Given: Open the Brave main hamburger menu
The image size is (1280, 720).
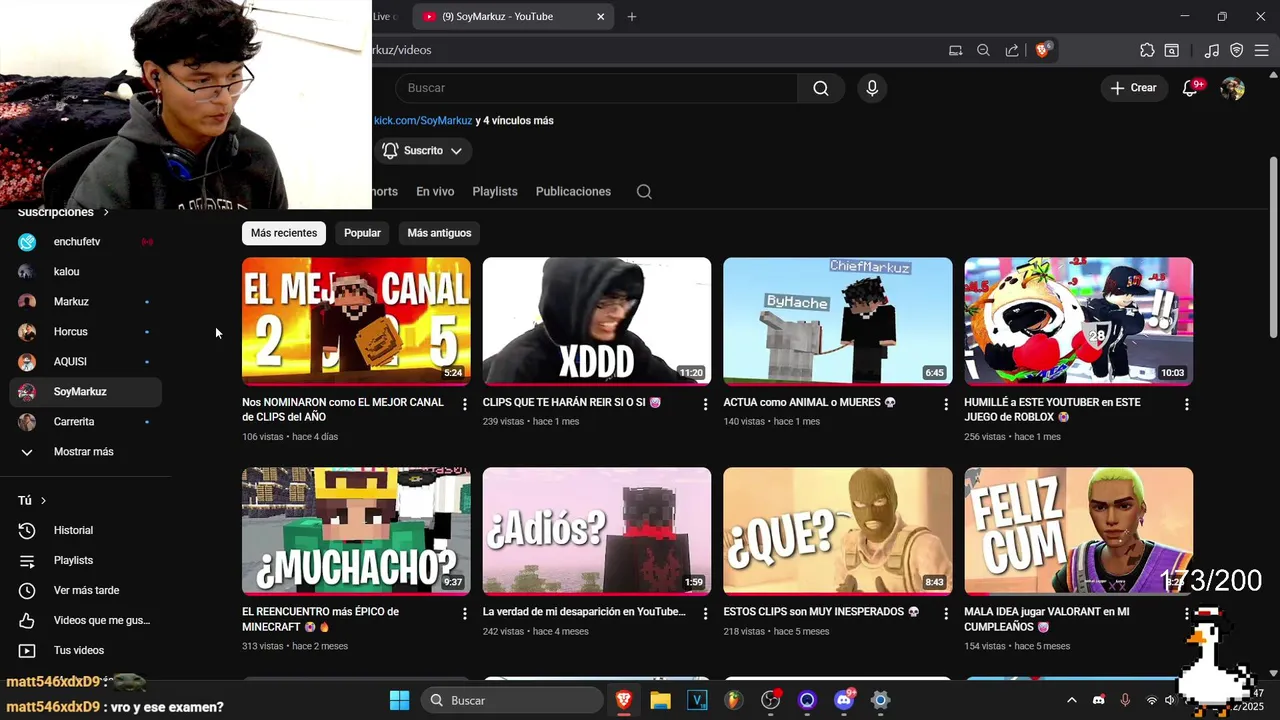Looking at the screenshot, I should [x=1262, y=50].
